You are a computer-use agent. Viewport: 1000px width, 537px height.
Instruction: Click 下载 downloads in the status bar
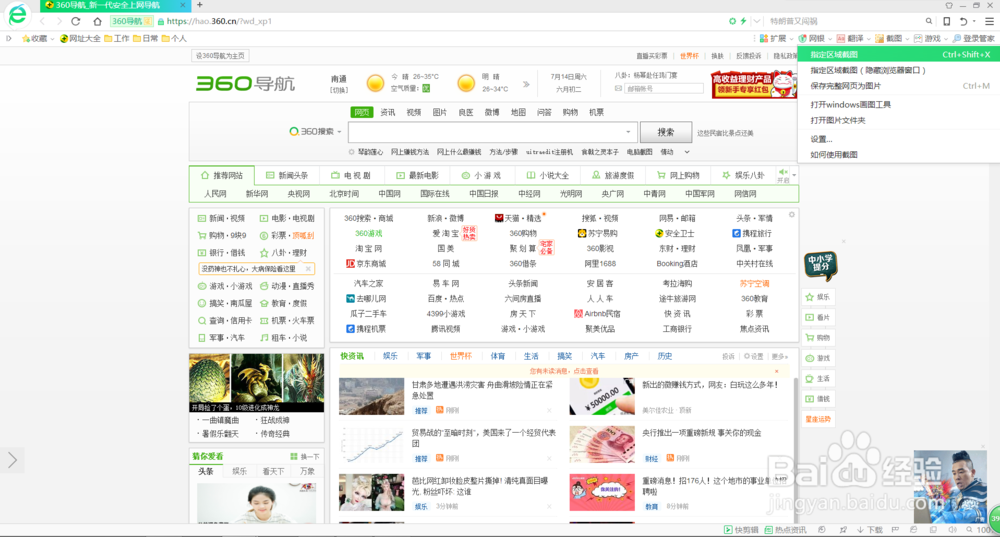coord(870,530)
